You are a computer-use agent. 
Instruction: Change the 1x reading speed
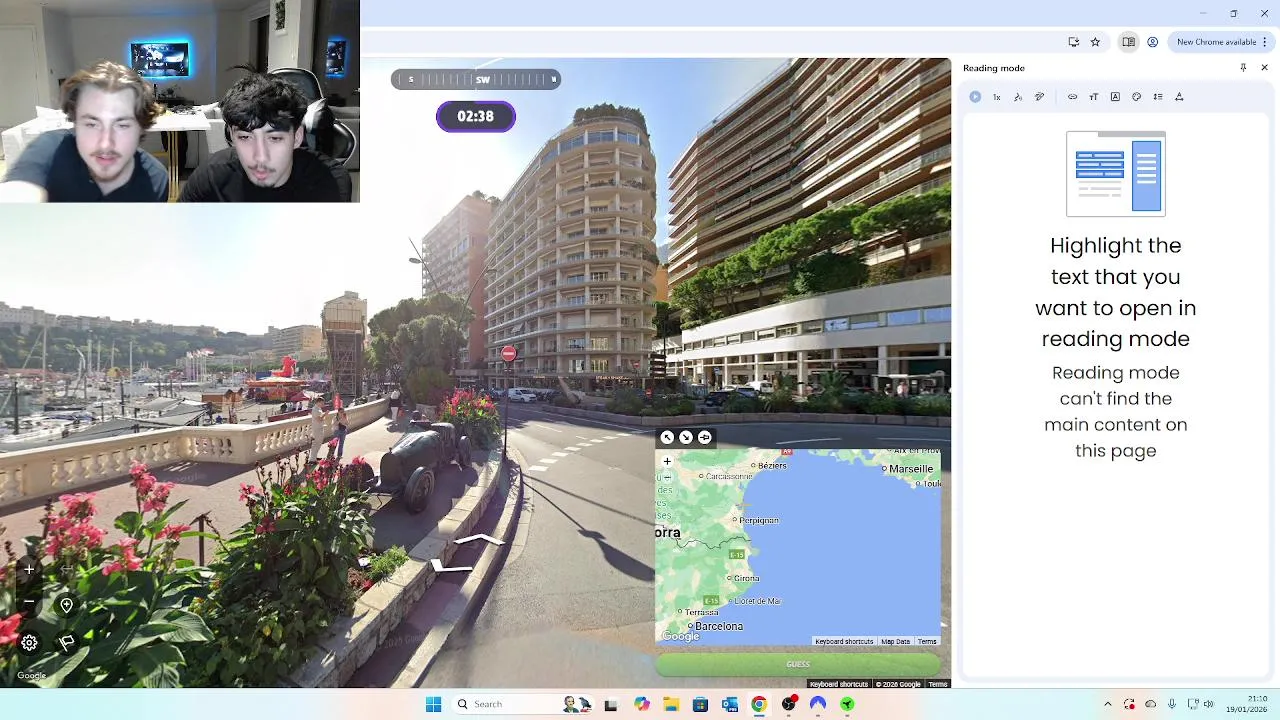click(996, 97)
